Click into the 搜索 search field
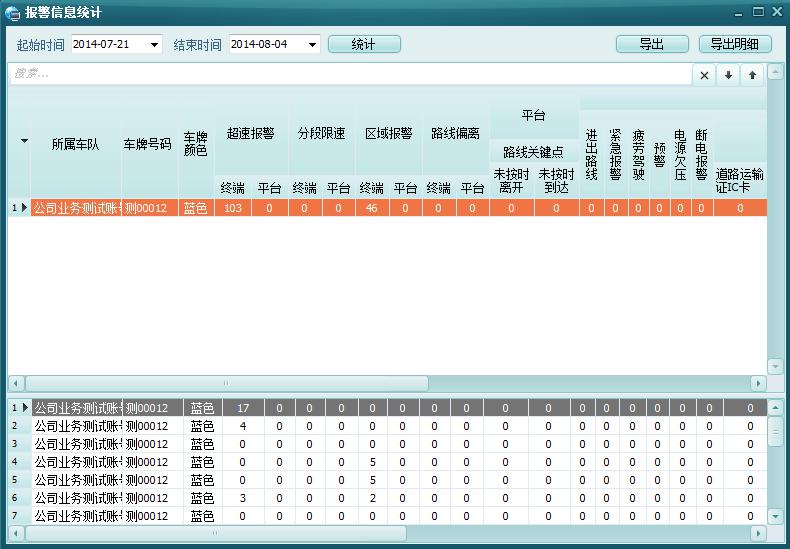This screenshot has width=790, height=549. [350, 75]
